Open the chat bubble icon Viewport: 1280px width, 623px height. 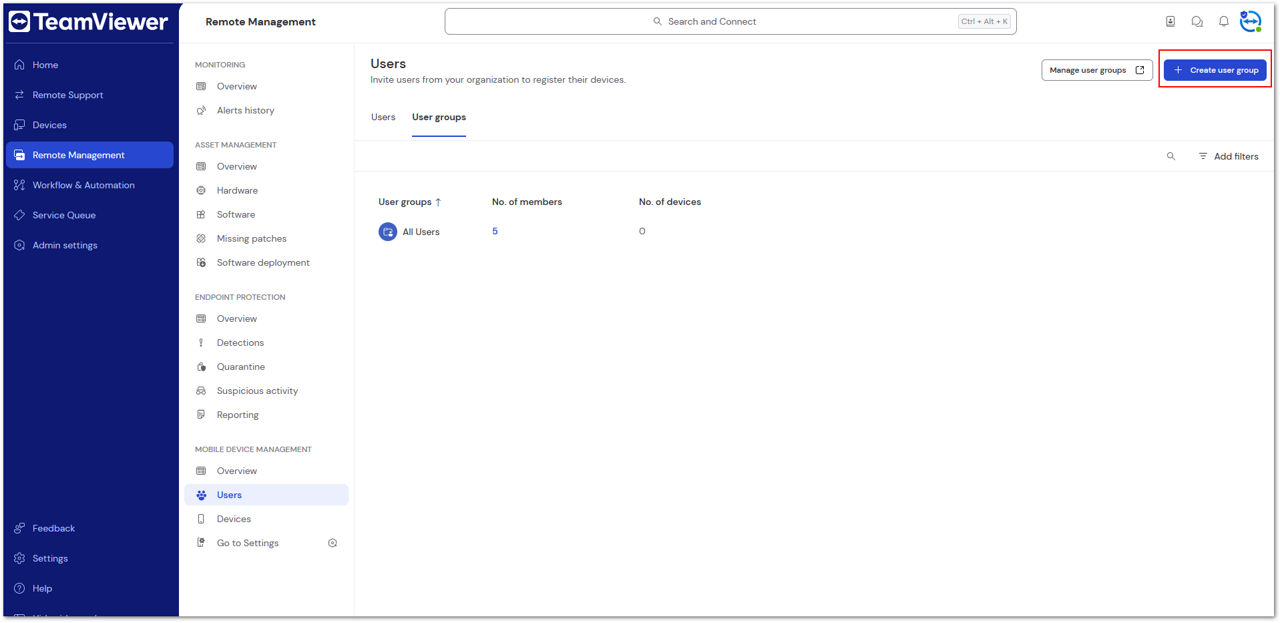[x=1197, y=21]
